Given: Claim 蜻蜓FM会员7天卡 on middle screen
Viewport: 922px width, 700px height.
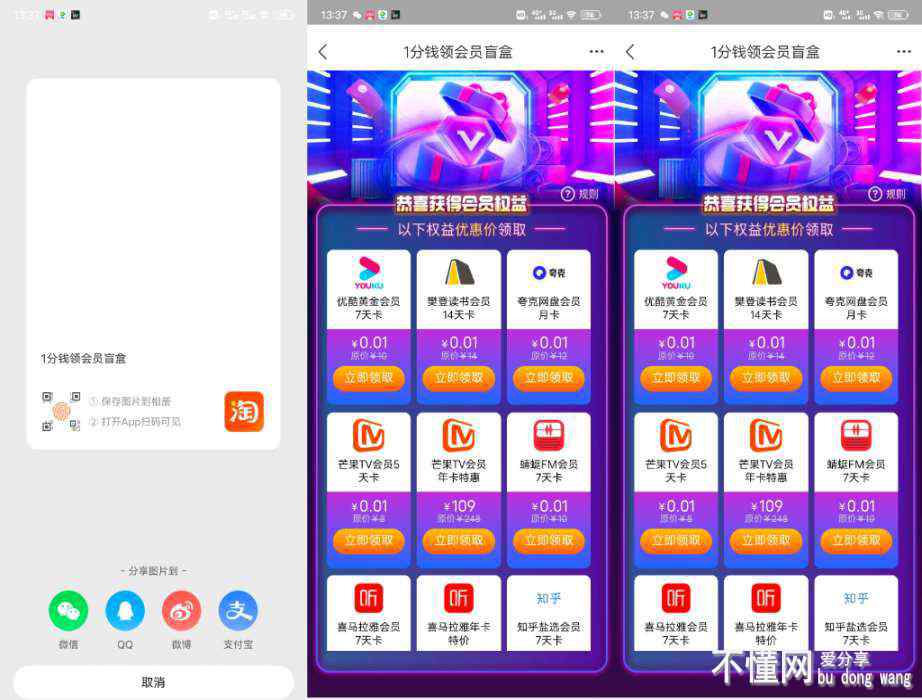Looking at the screenshot, I should (x=549, y=541).
